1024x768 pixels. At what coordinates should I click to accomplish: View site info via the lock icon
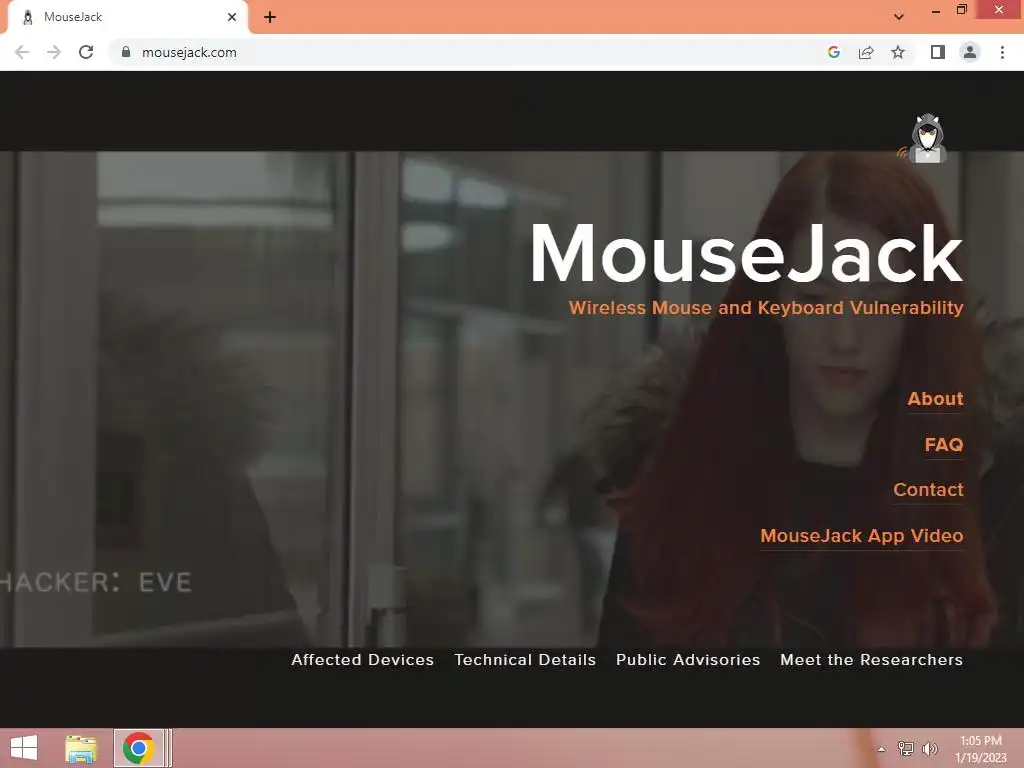click(x=126, y=52)
